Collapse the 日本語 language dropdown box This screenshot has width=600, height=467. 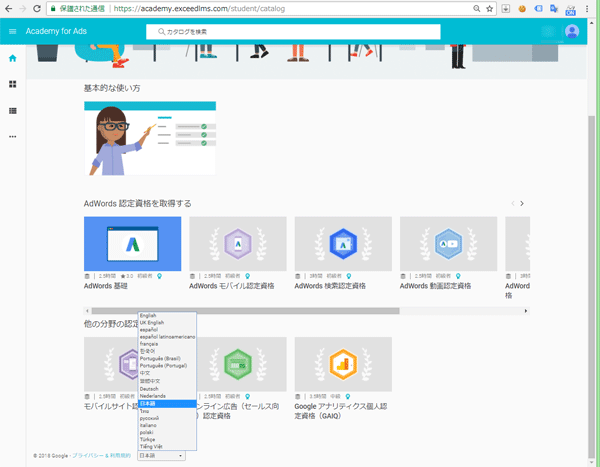click(161, 456)
